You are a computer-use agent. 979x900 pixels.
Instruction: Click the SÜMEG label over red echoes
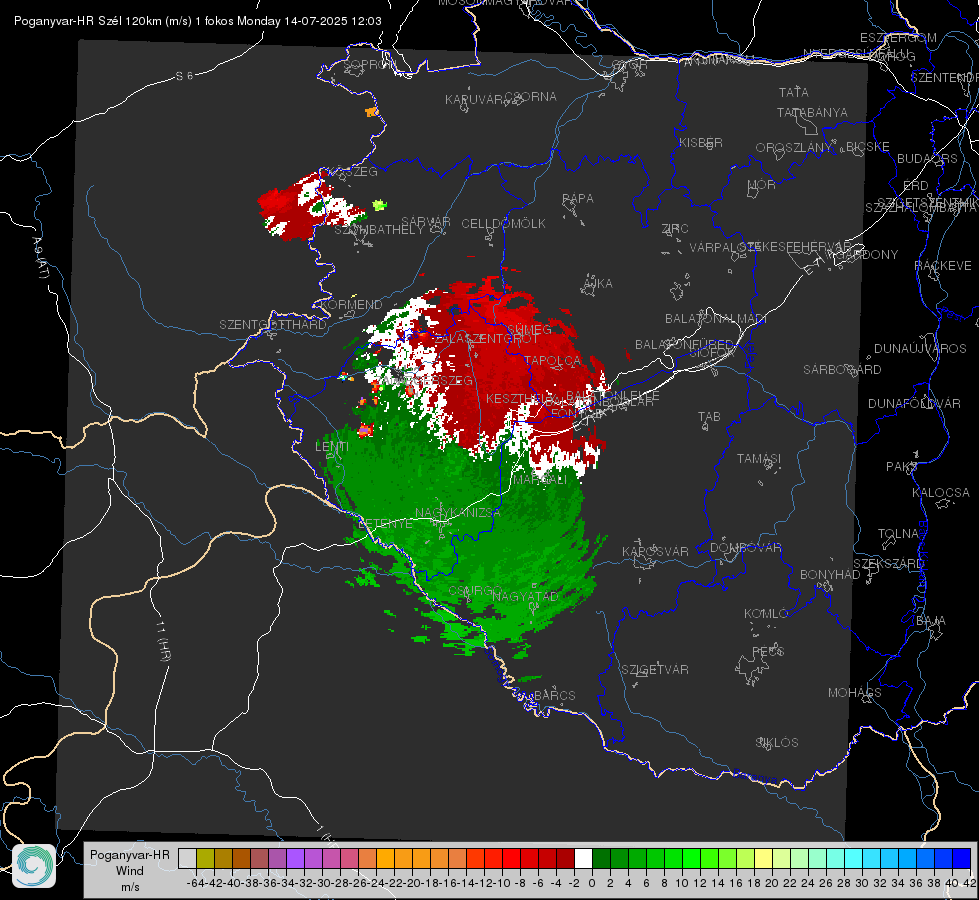point(529,329)
